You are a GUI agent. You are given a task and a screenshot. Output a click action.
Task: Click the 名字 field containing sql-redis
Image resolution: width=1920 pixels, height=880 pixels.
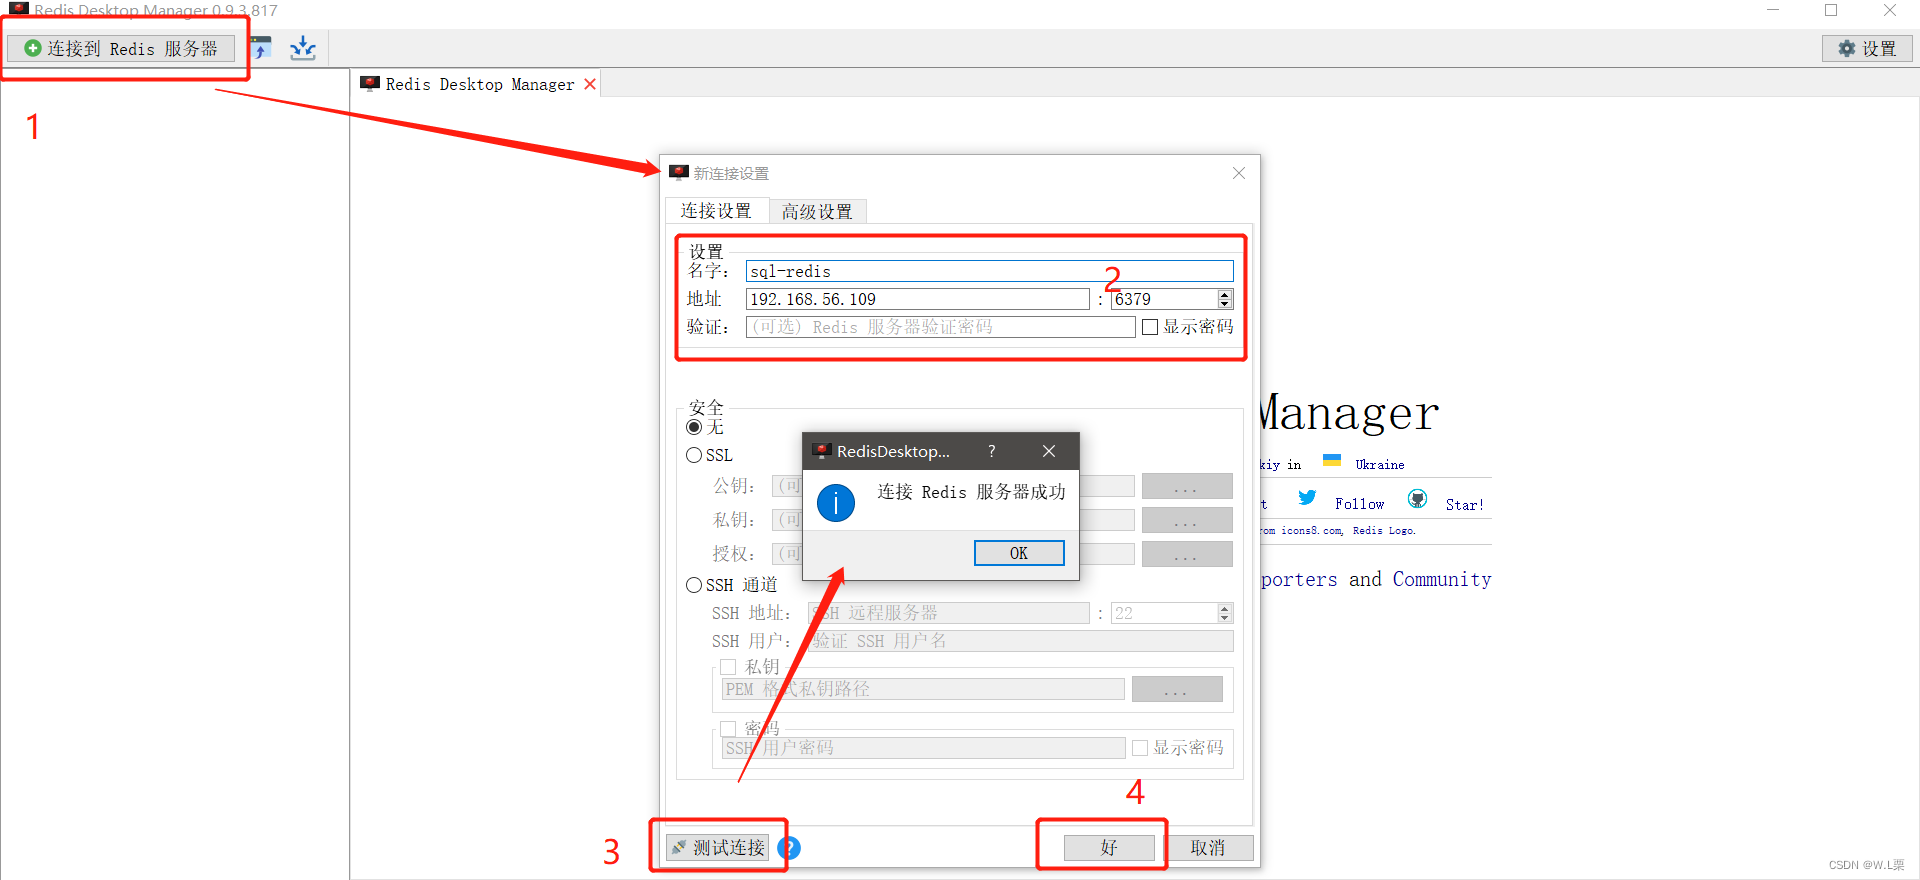coord(989,271)
